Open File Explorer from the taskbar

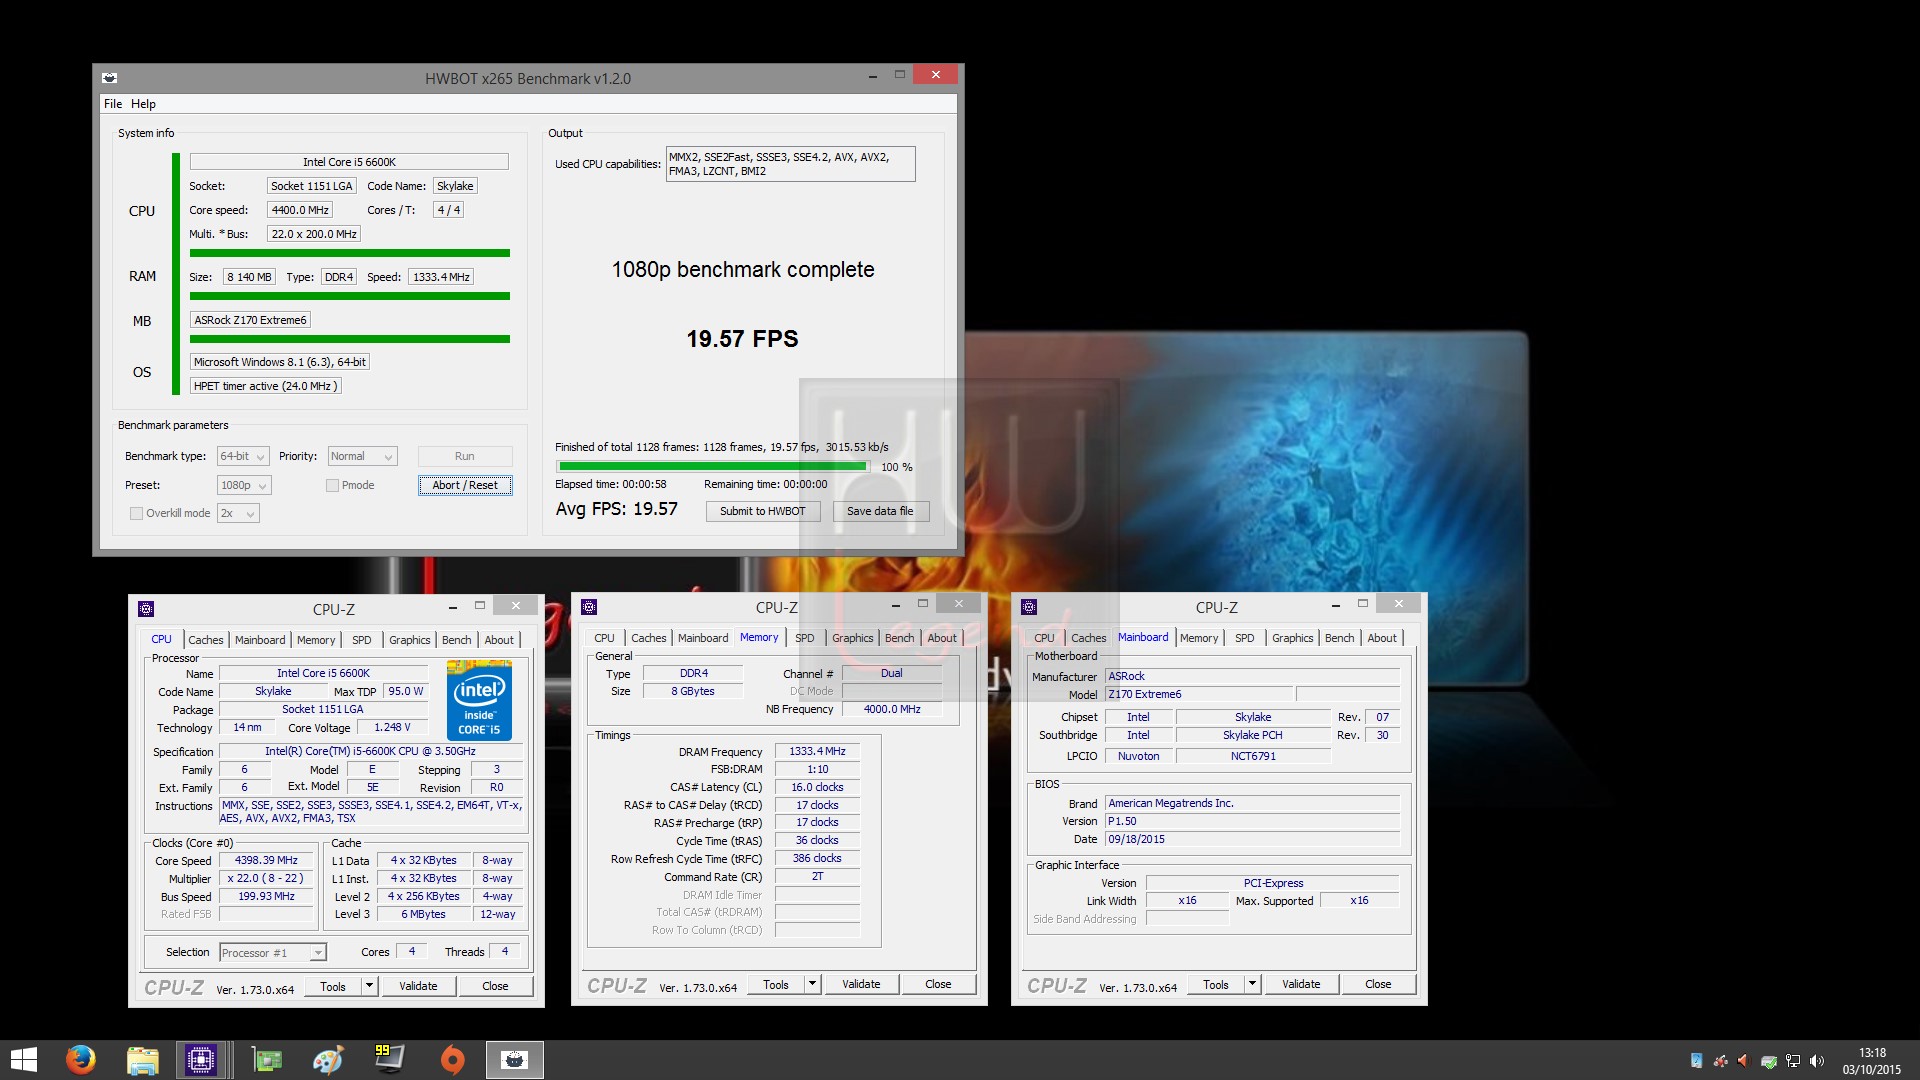pyautogui.click(x=143, y=1060)
